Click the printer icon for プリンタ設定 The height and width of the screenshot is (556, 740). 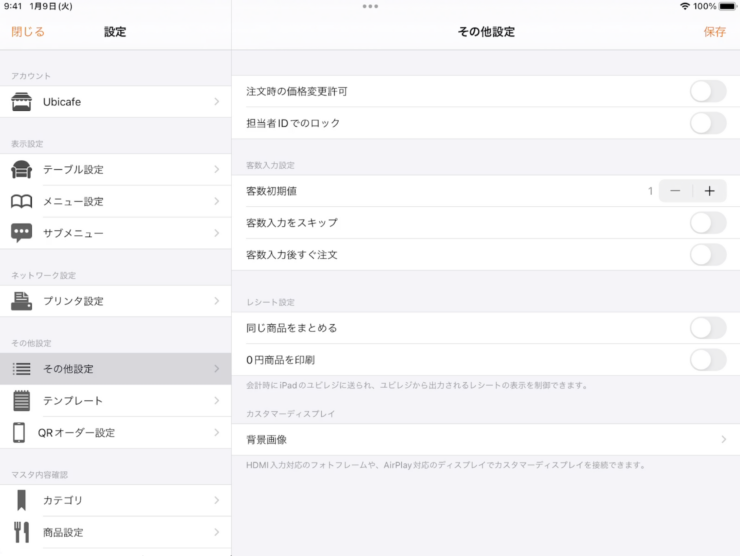21,301
